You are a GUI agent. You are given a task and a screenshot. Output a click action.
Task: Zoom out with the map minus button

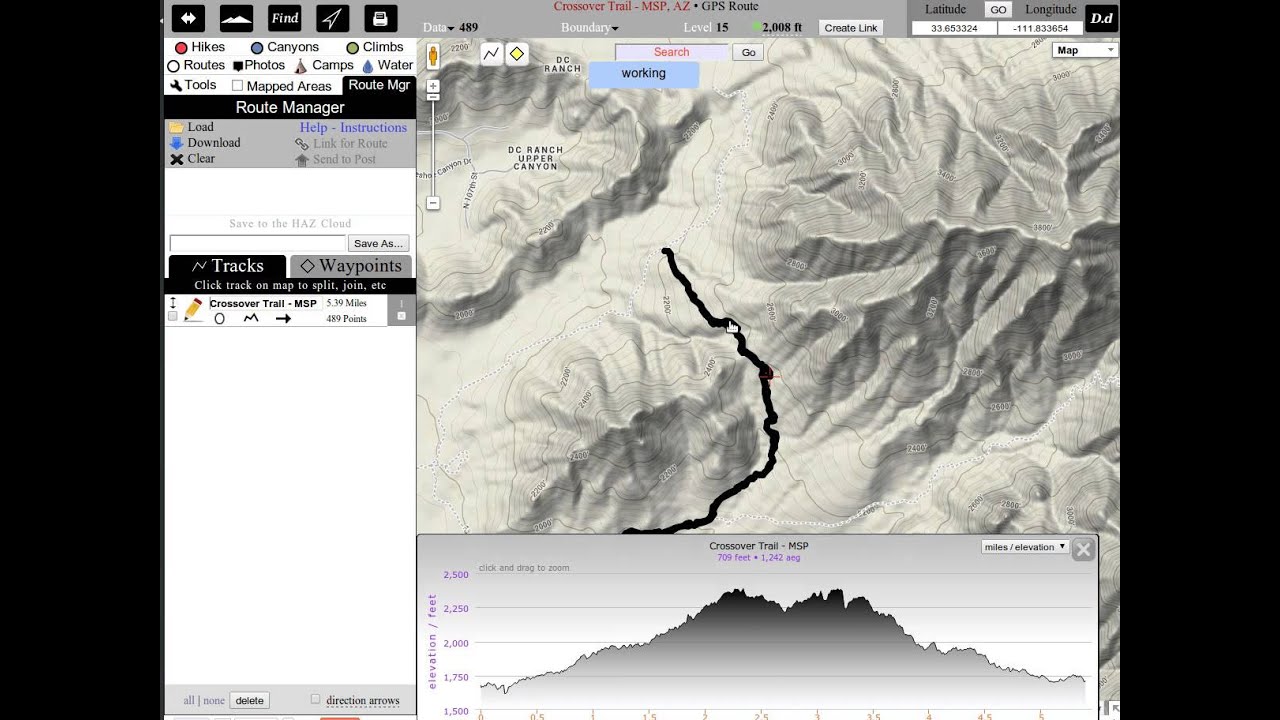(x=433, y=203)
